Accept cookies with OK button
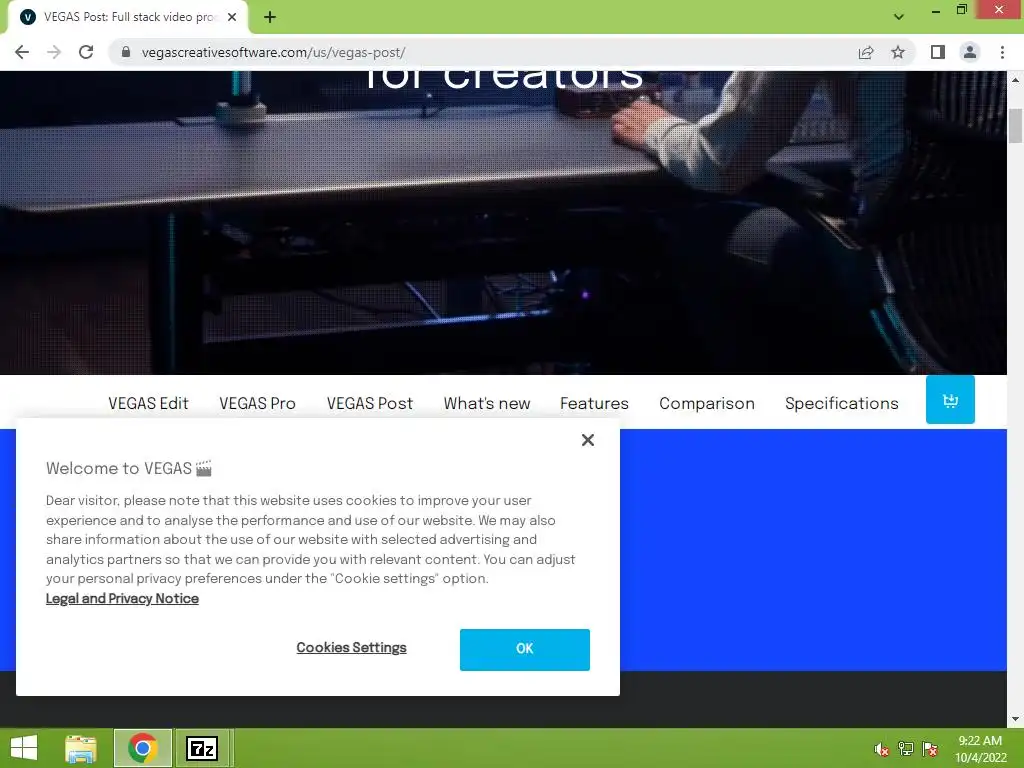The height and width of the screenshot is (768, 1024). point(524,649)
